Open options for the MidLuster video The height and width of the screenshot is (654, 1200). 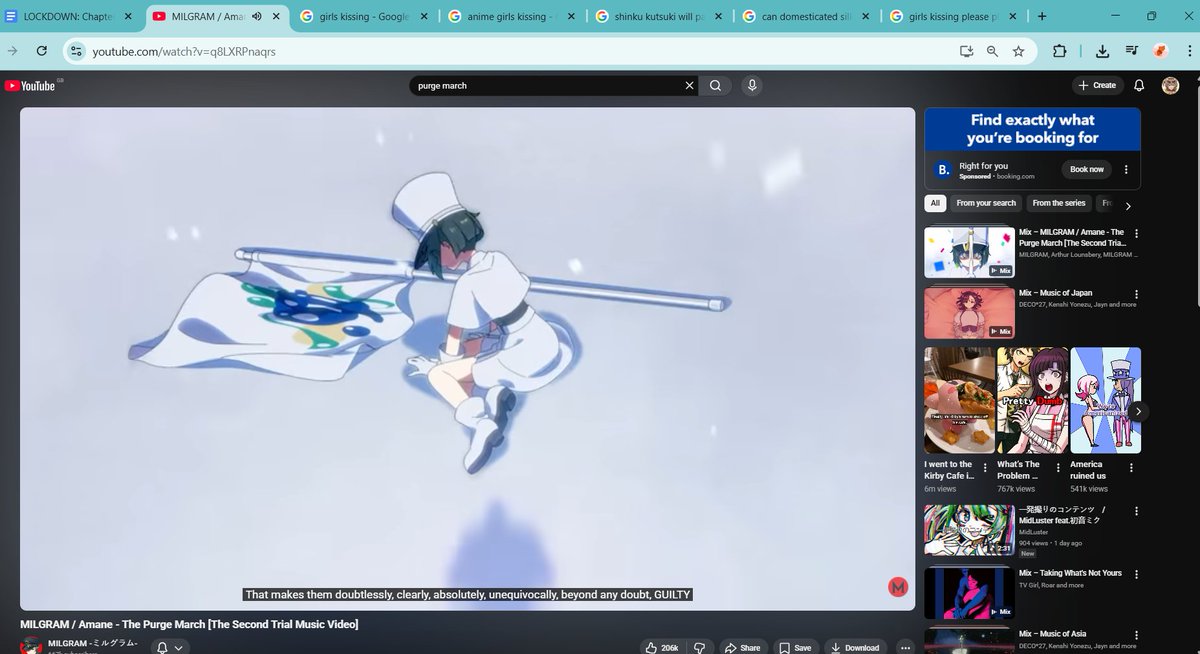click(1136, 513)
